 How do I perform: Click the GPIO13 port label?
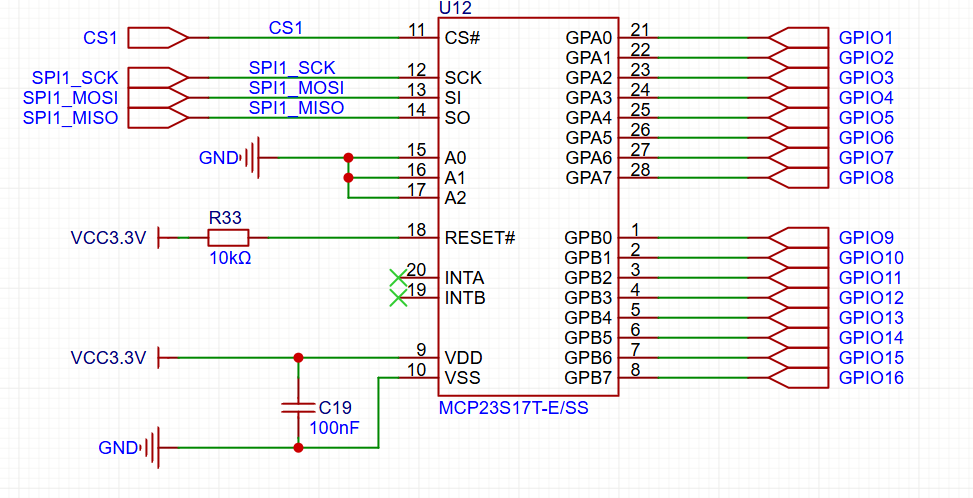pyautogui.click(x=871, y=318)
